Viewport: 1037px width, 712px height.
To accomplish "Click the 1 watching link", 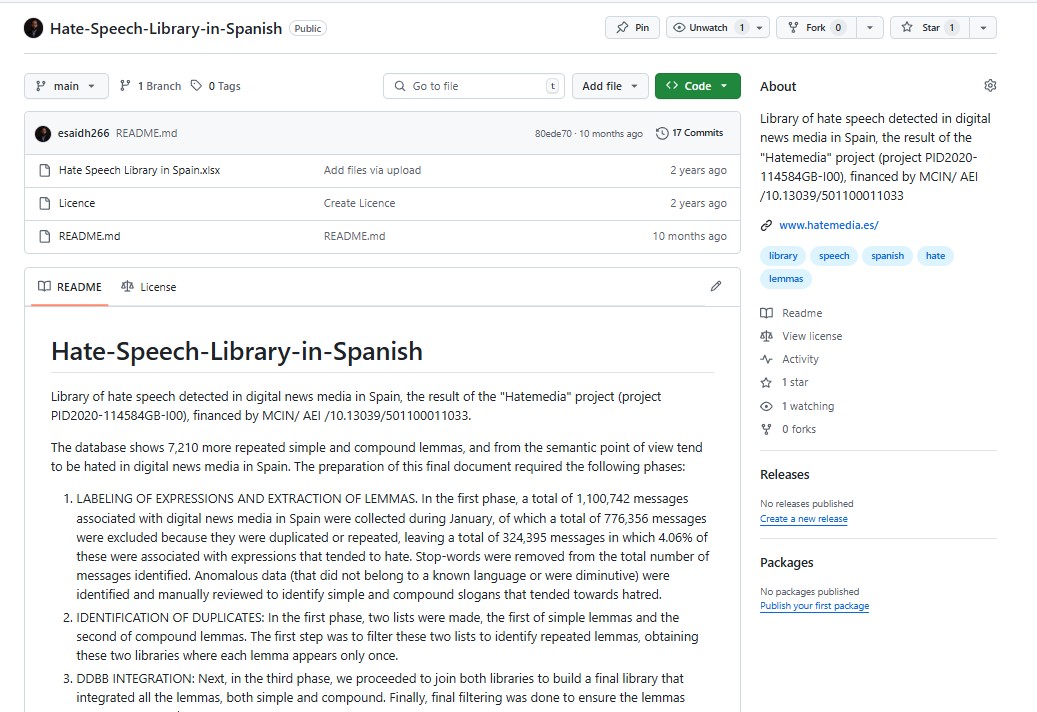I will coord(808,407).
